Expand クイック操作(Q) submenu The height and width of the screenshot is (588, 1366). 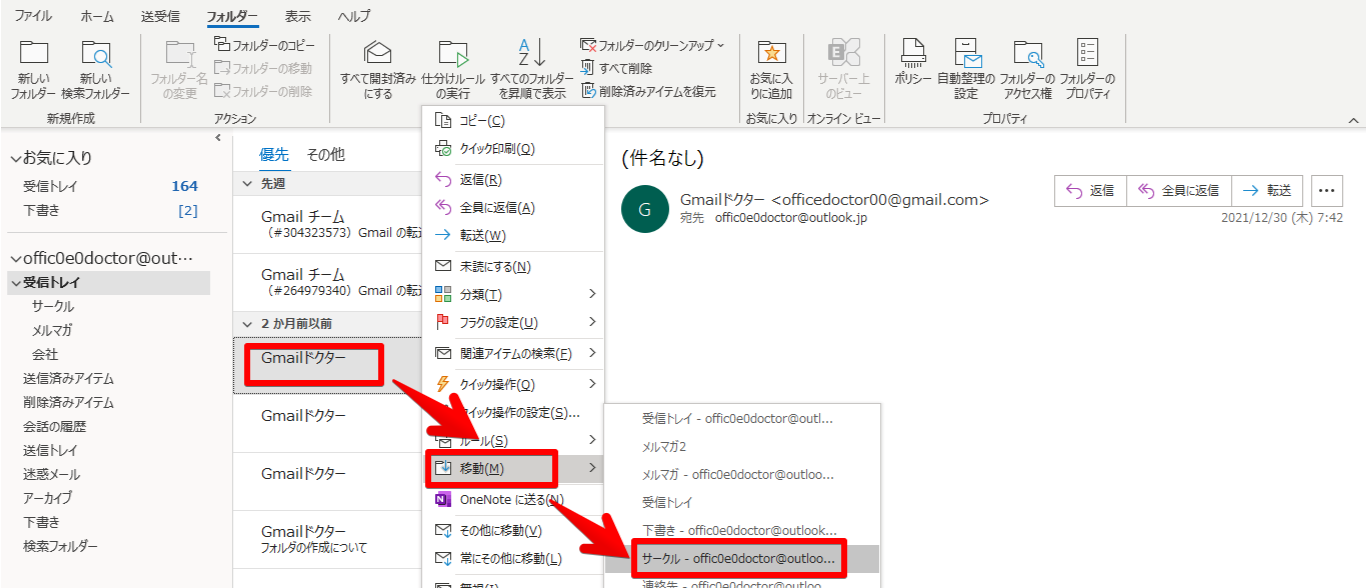click(514, 384)
